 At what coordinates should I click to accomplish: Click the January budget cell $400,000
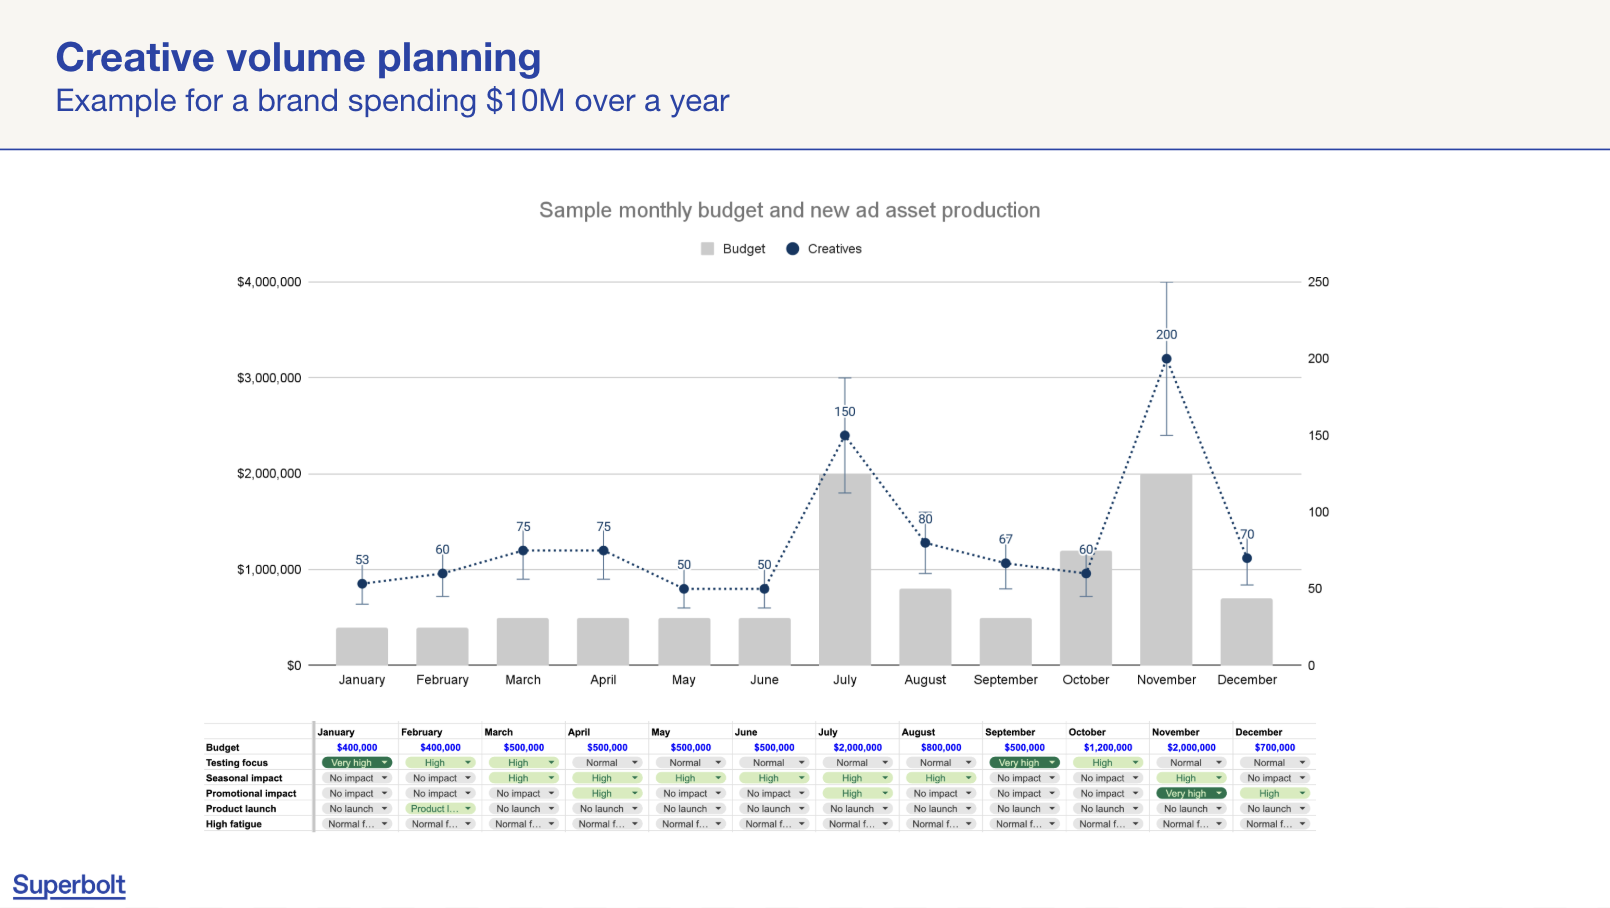click(x=357, y=748)
